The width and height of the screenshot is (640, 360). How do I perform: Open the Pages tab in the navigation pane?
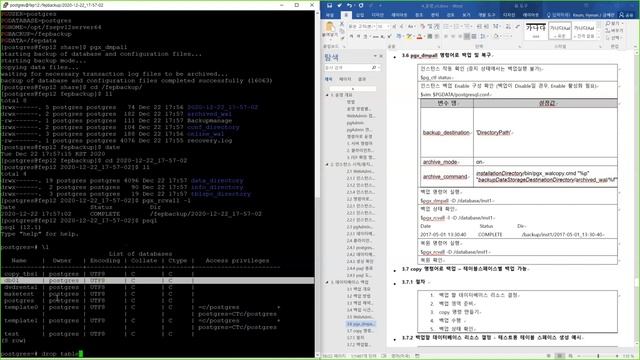pyautogui.click(x=345, y=79)
